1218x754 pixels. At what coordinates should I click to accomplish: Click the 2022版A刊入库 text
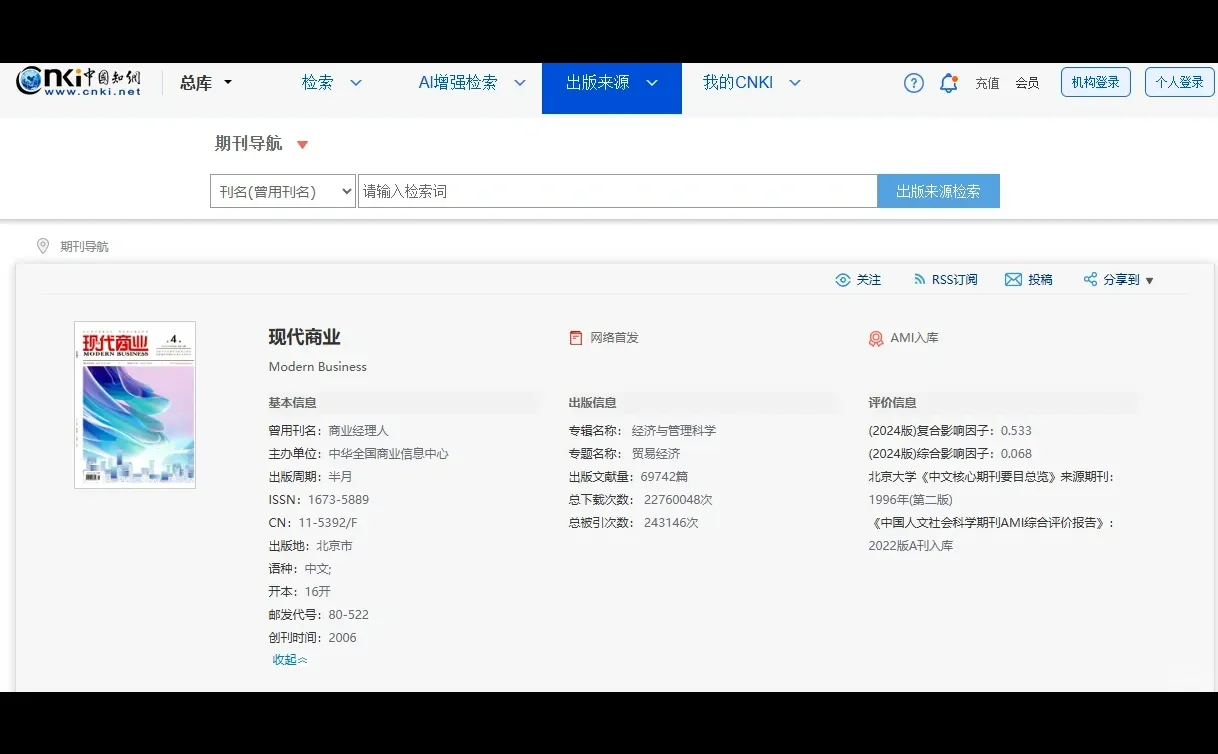[910, 546]
